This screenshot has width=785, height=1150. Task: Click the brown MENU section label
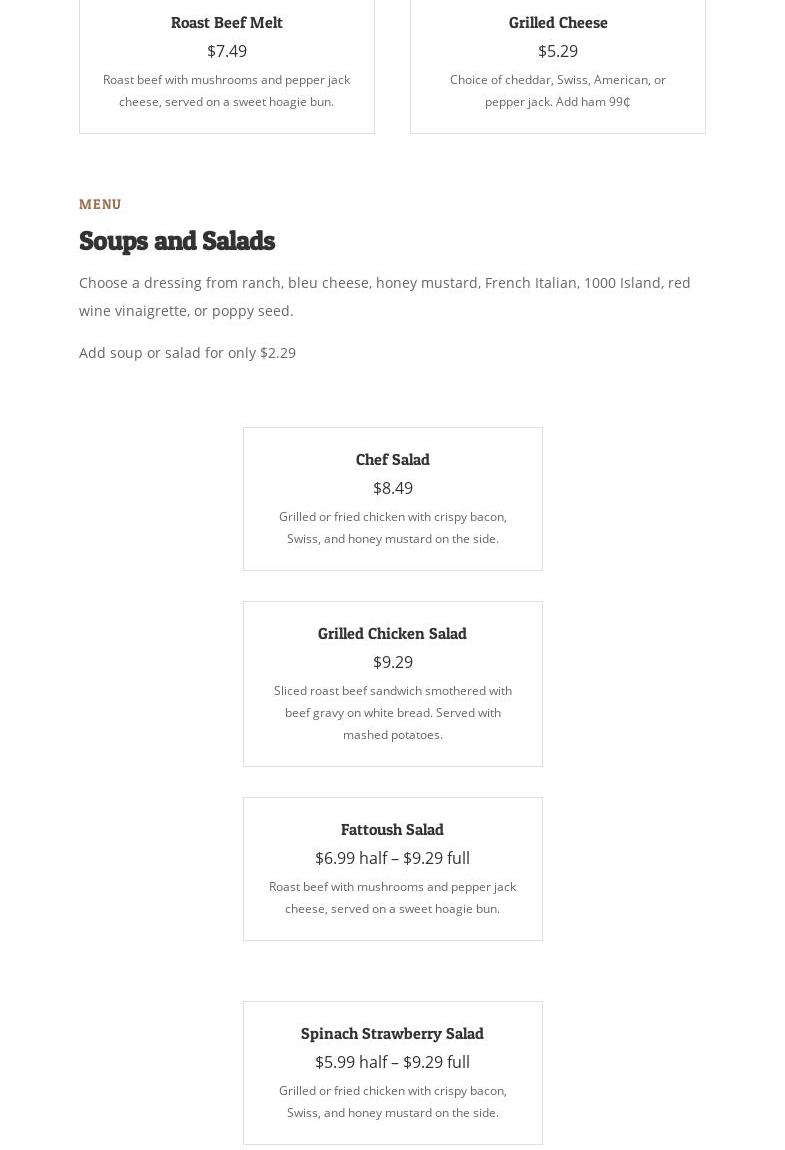[100, 204]
